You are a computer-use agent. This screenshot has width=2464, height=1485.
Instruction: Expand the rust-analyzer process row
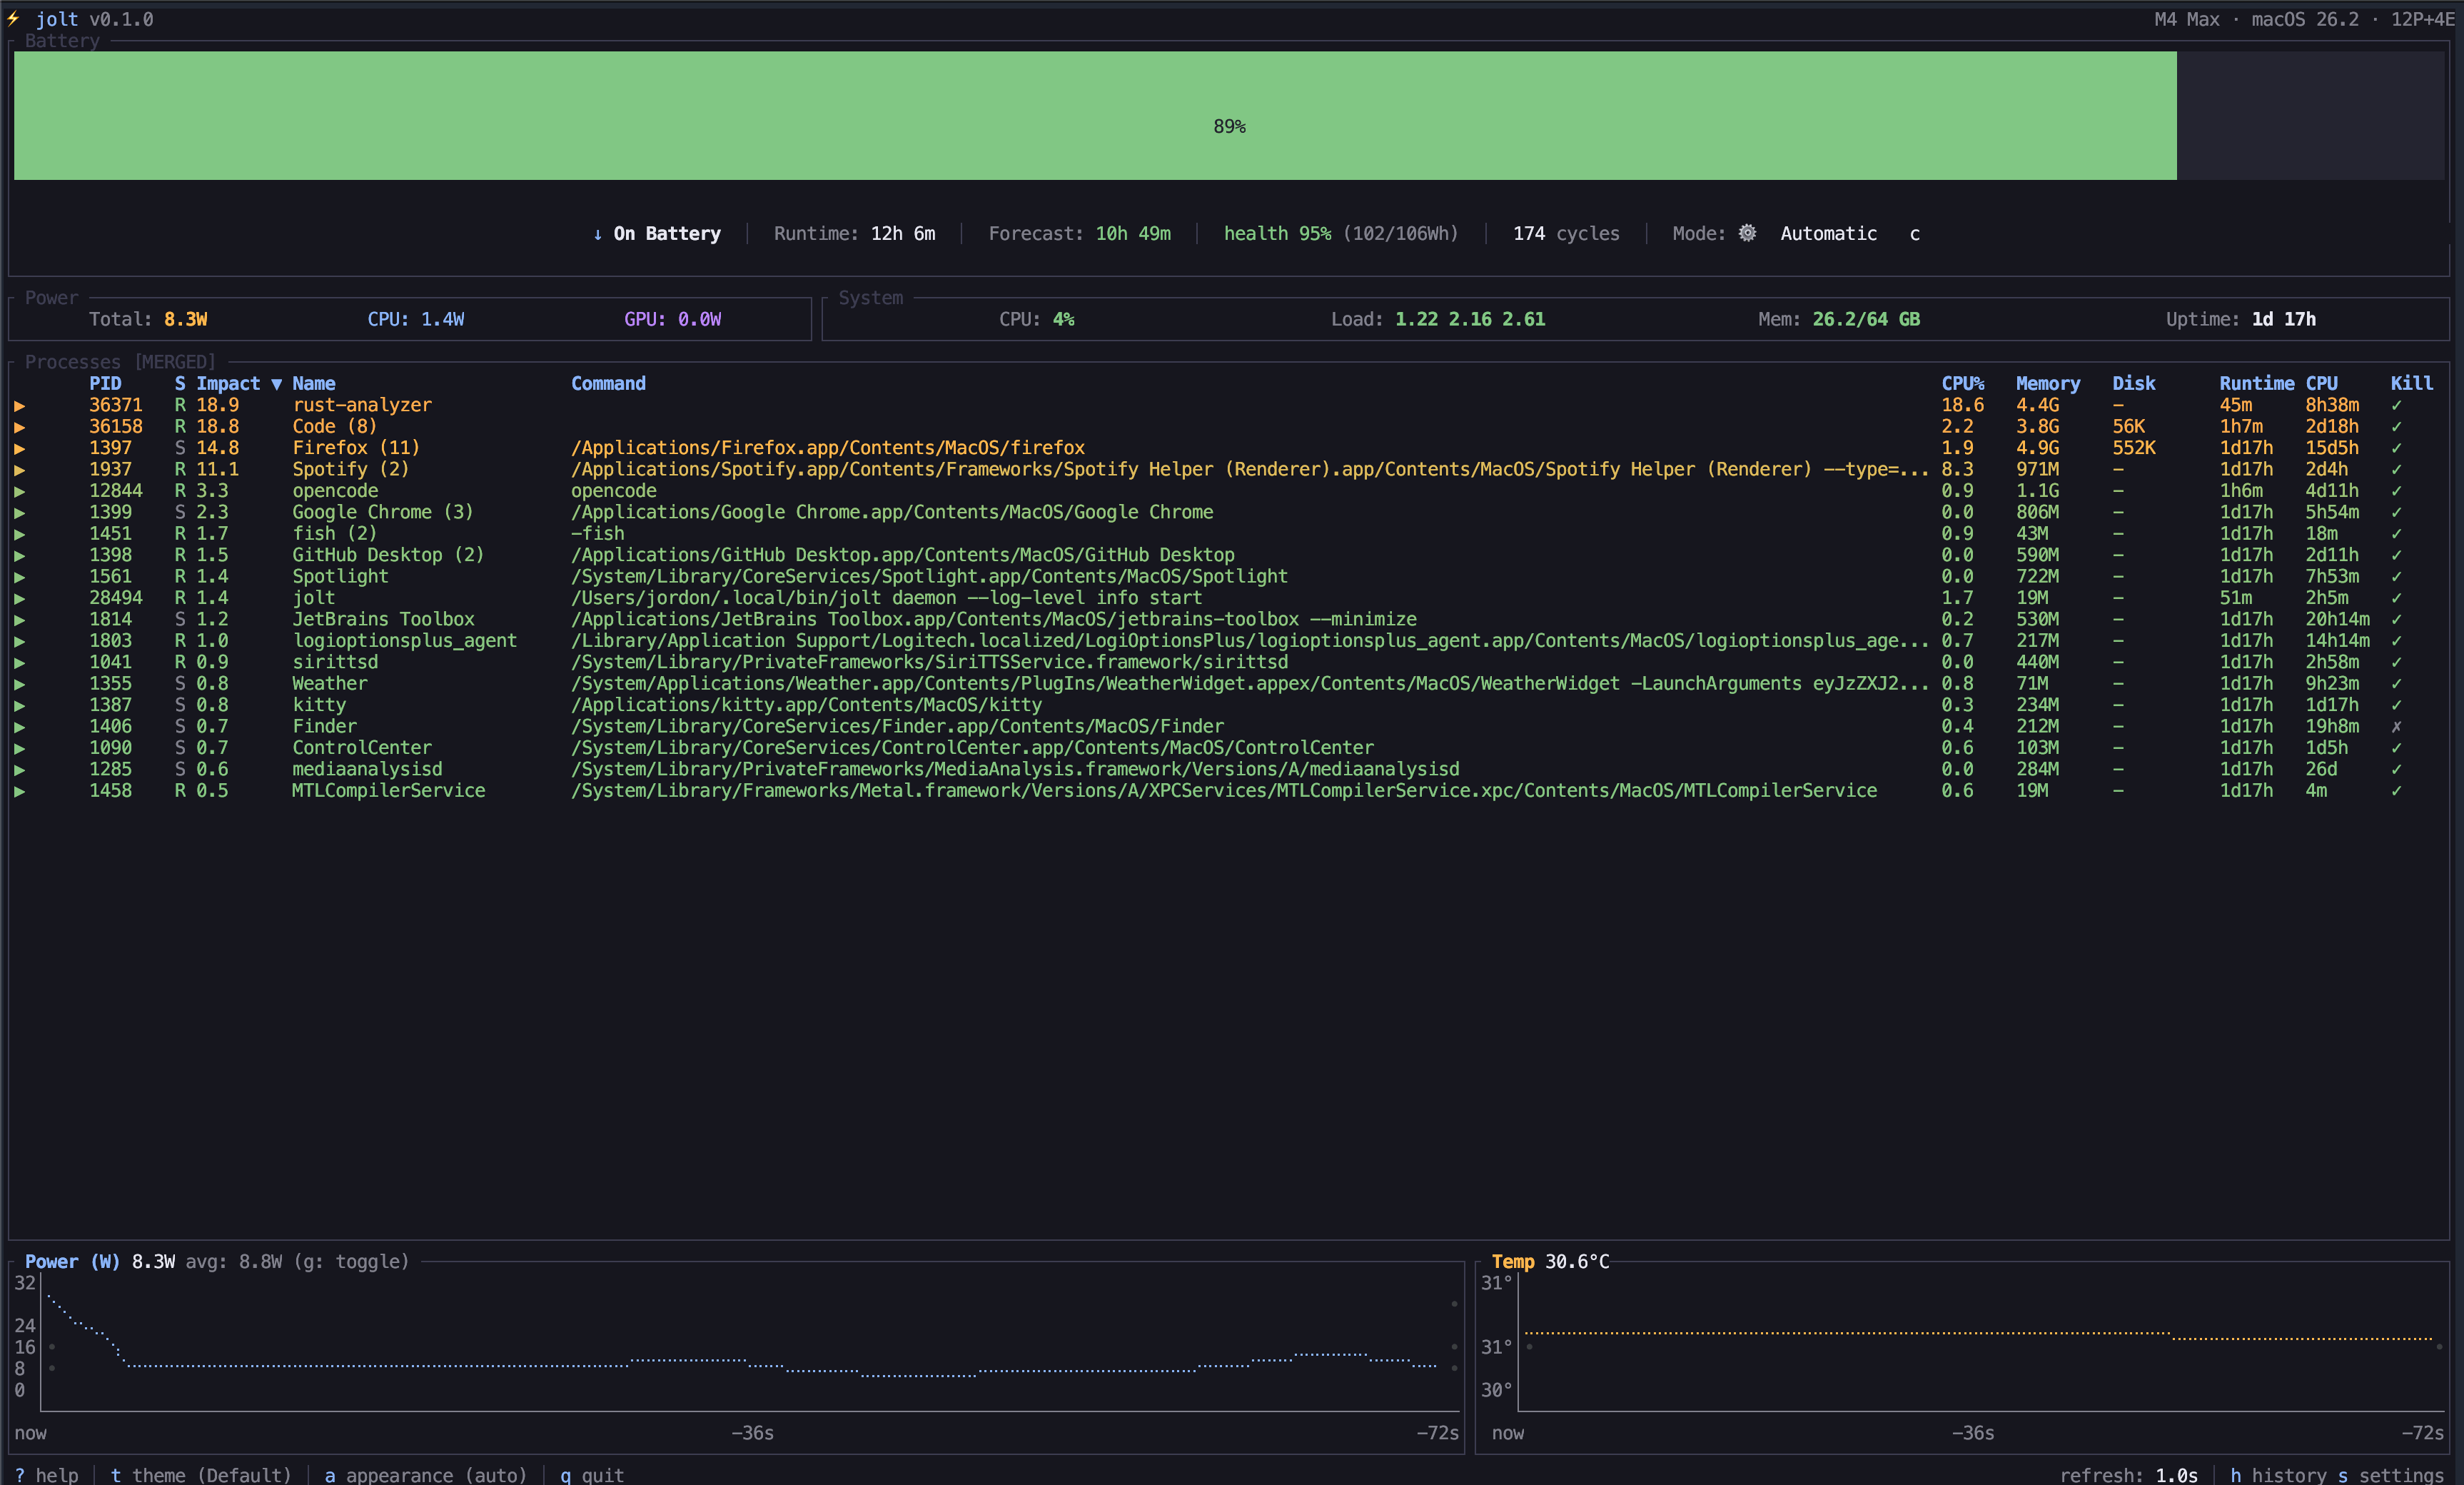pos(21,405)
